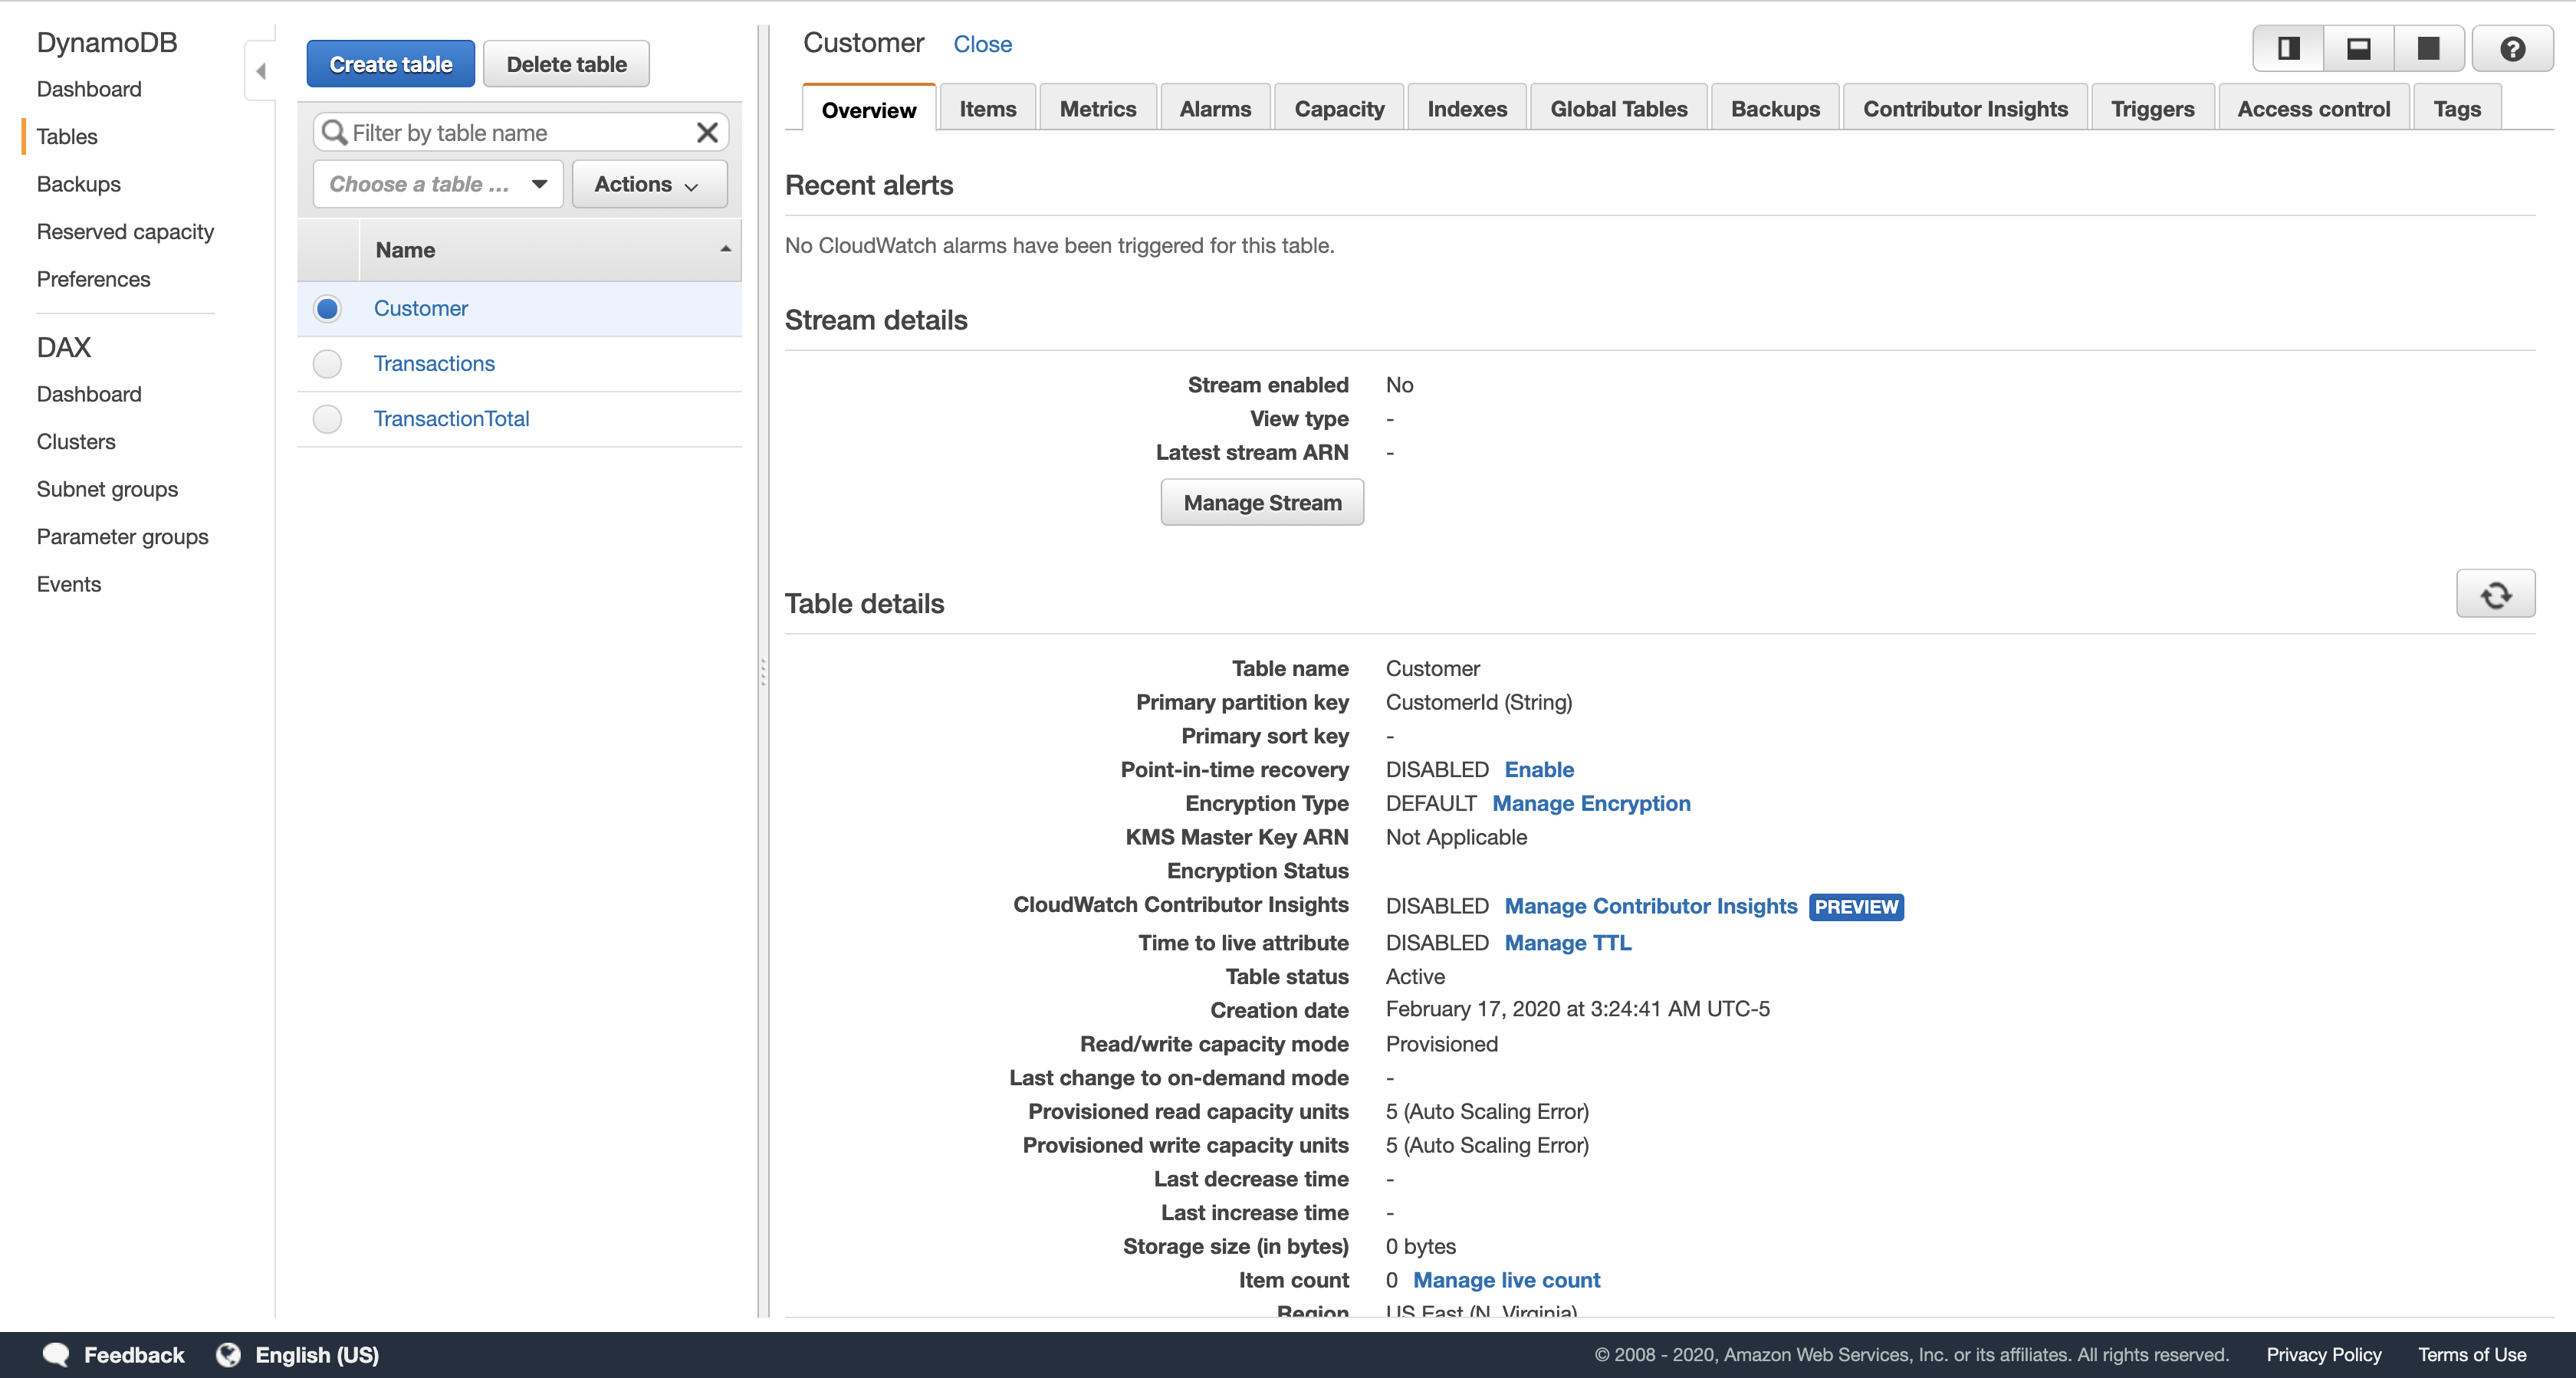
Task: Clear the table name filter X
Action: [707, 133]
